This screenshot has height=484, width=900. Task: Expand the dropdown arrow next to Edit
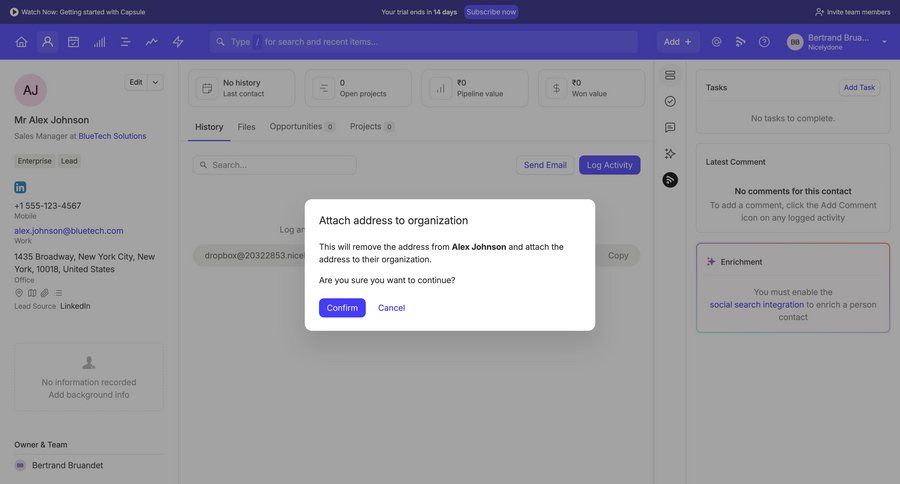click(155, 82)
